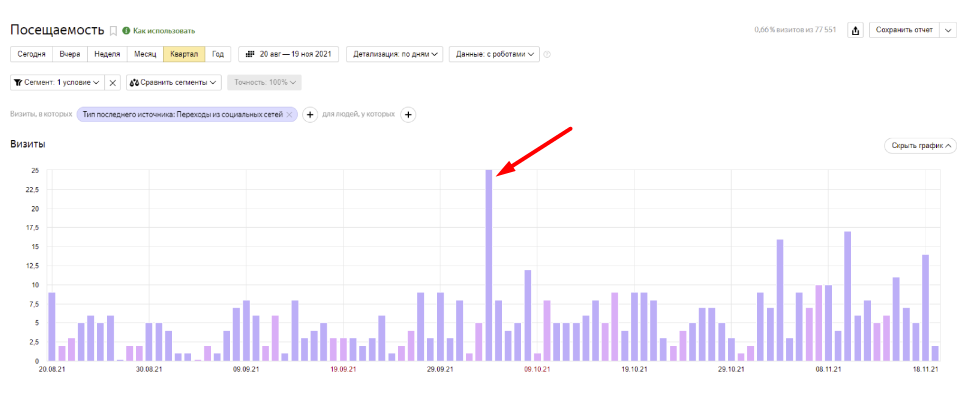
Task: Select the Сегодня period tab
Action: pos(31,54)
